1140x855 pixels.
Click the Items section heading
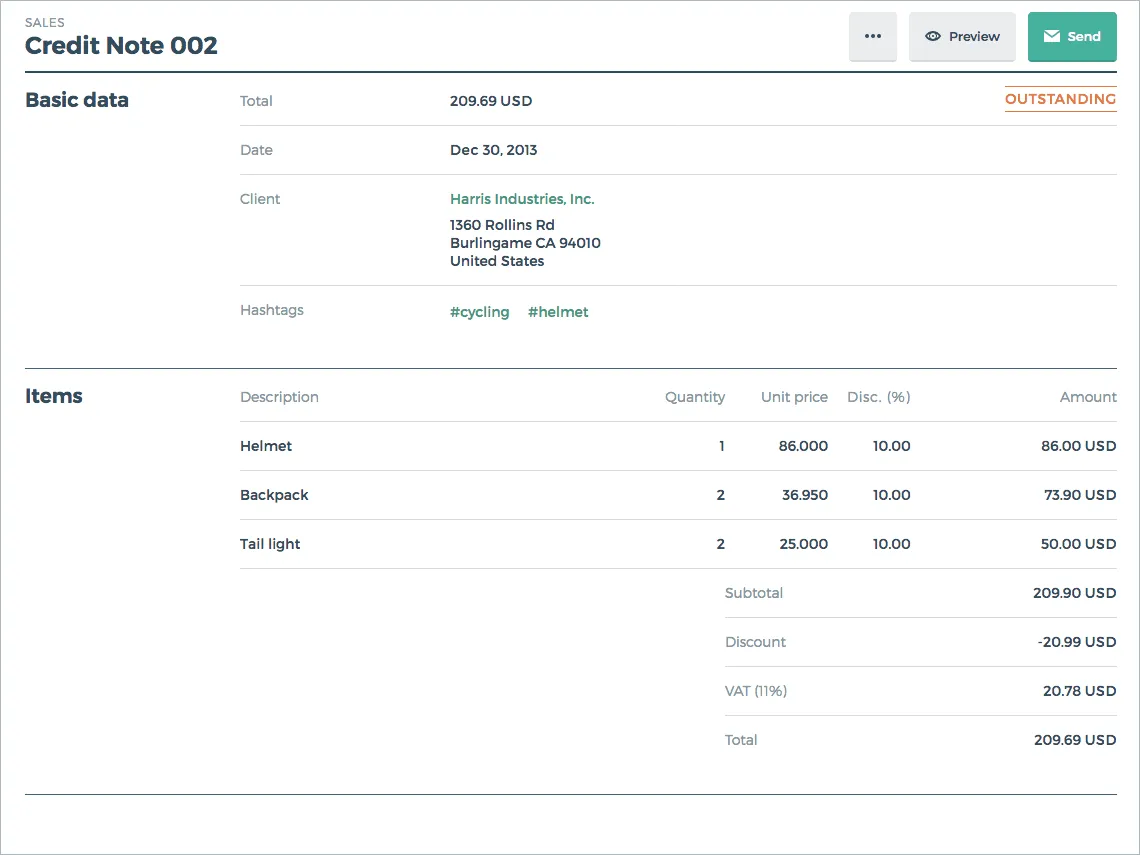coord(53,395)
